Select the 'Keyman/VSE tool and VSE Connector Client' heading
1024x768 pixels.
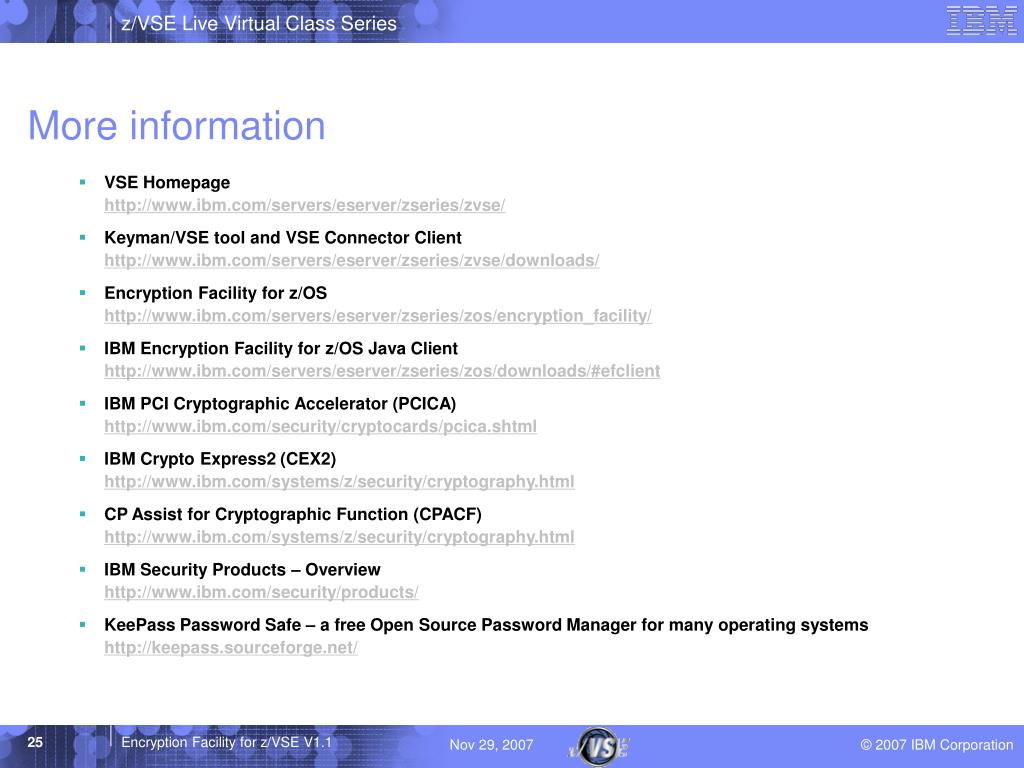click(x=283, y=238)
